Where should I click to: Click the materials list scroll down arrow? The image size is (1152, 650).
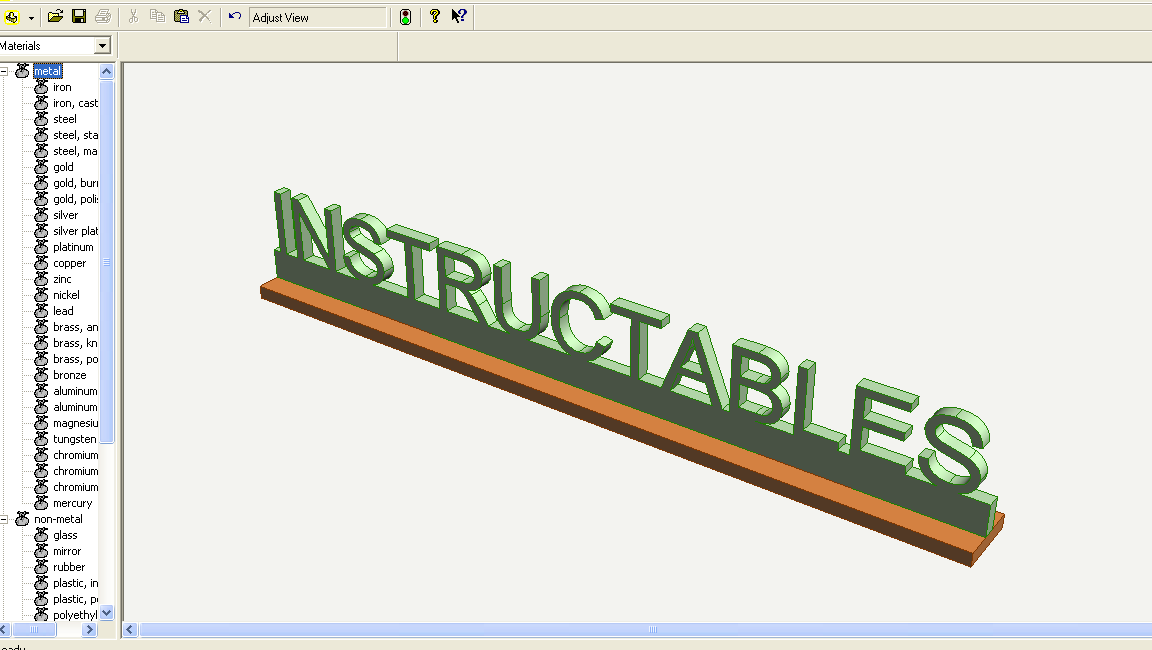click(x=107, y=613)
